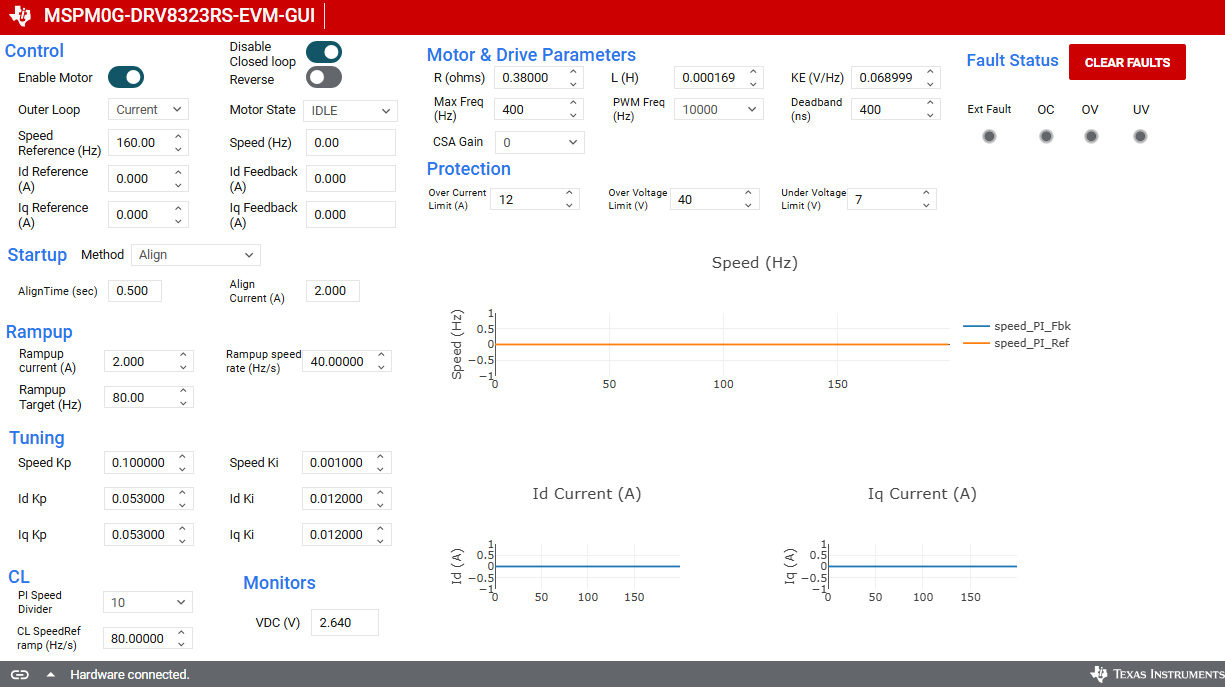Click the Over Current Limit stepper arrows
The height and width of the screenshot is (687, 1225).
569,199
